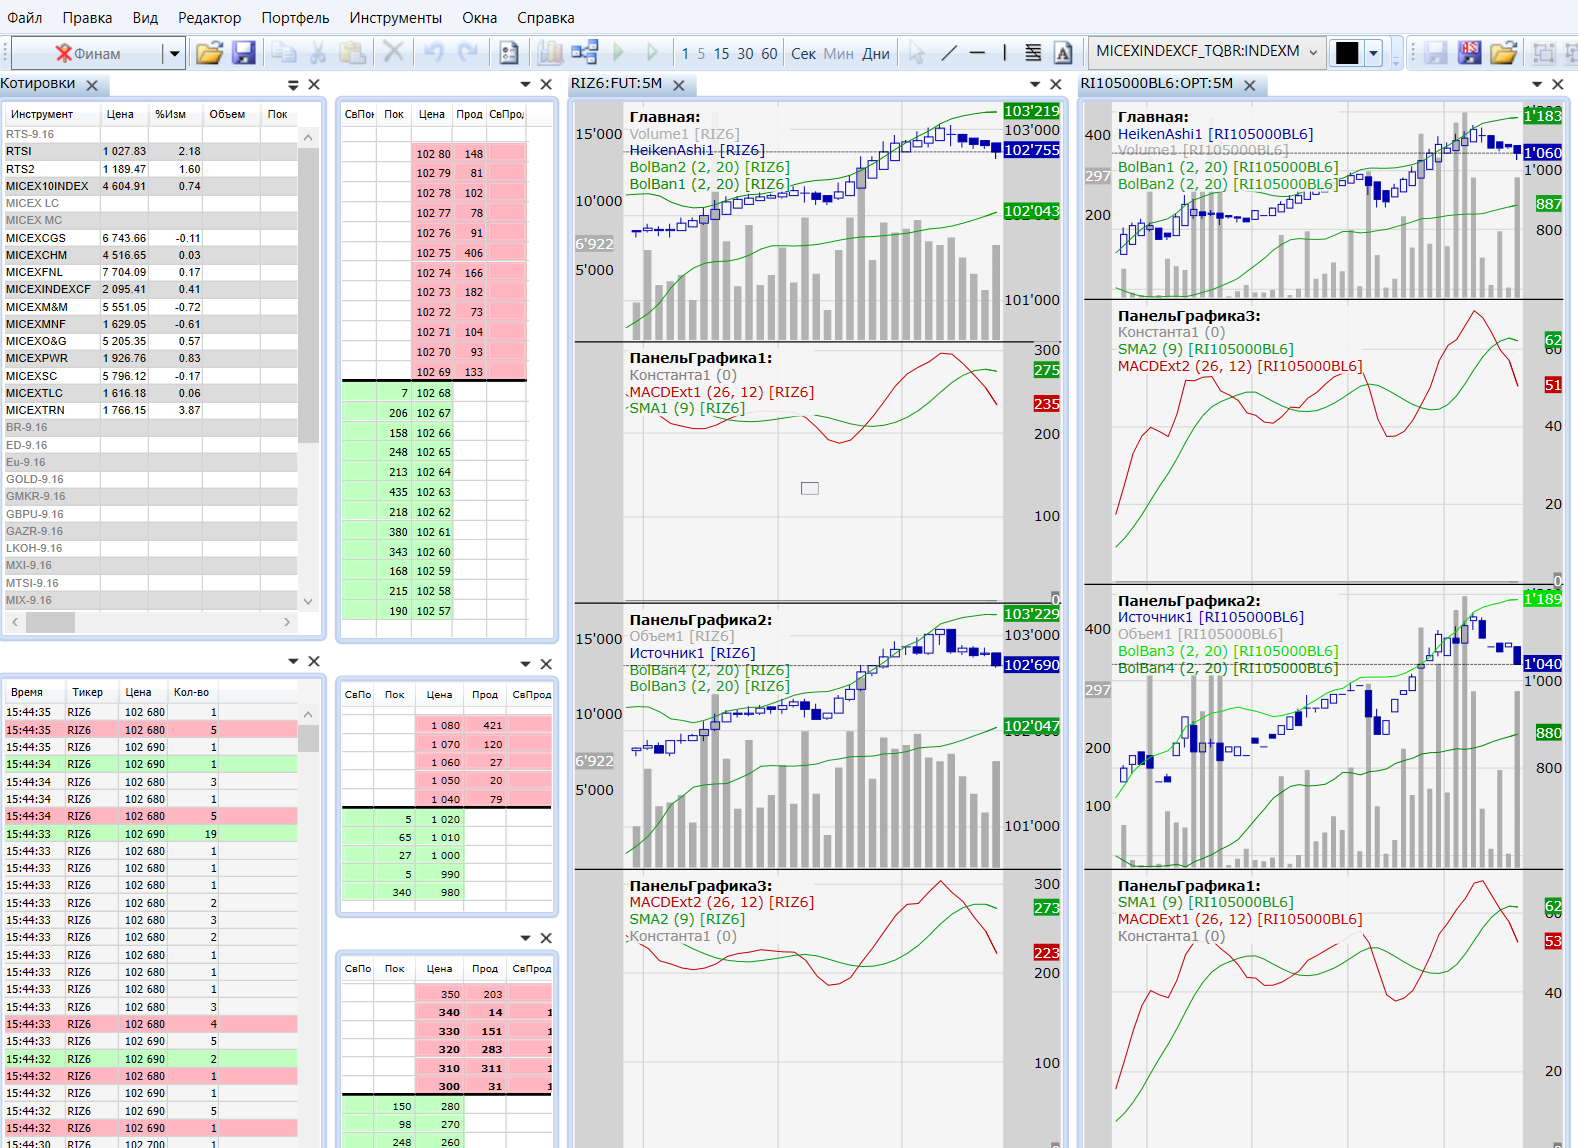
Task: Open the bar chart icon in toolbar
Action: (x=550, y=53)
